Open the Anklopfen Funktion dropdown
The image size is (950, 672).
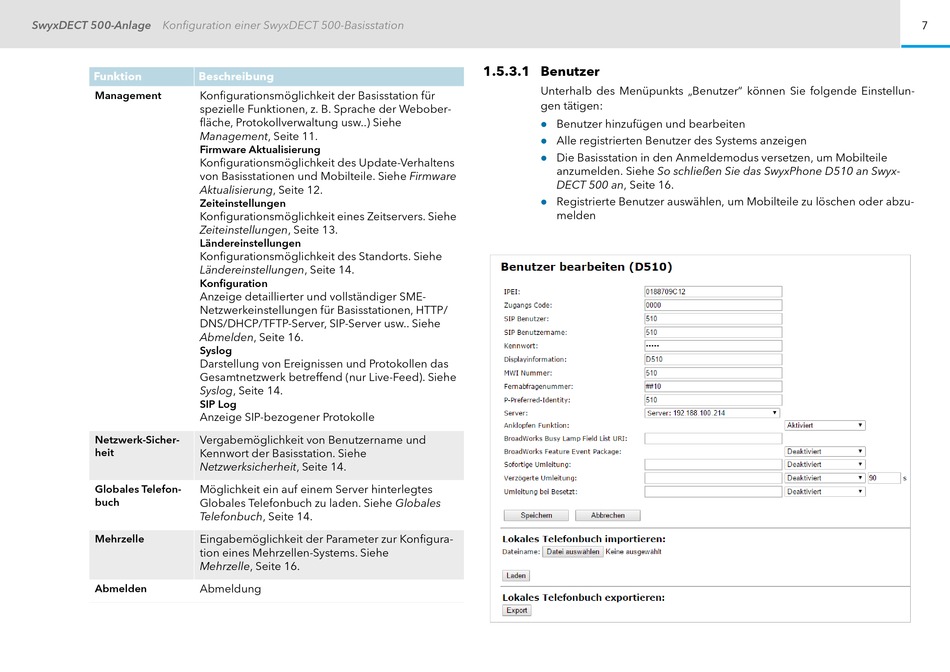(825, 425)
